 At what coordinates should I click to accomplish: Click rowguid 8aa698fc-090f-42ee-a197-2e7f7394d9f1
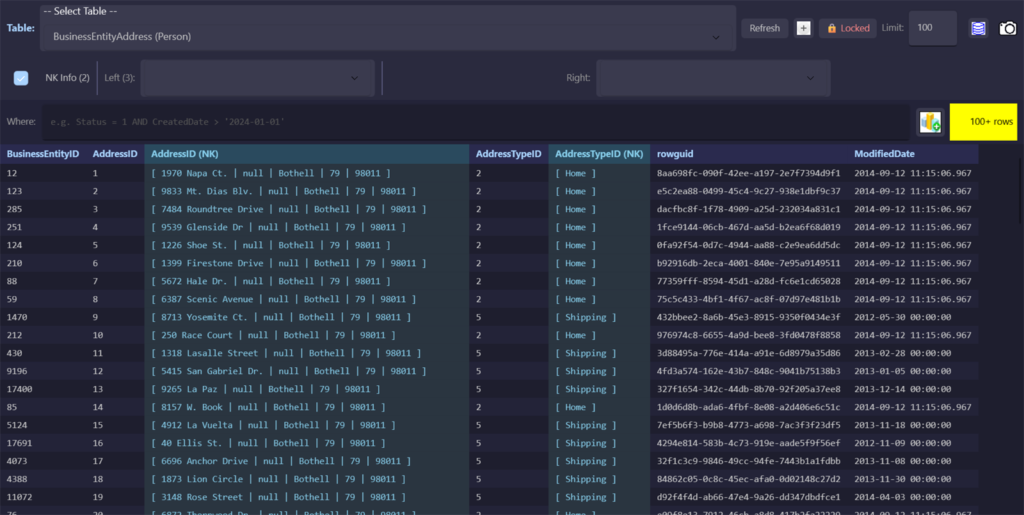[748, 173]
